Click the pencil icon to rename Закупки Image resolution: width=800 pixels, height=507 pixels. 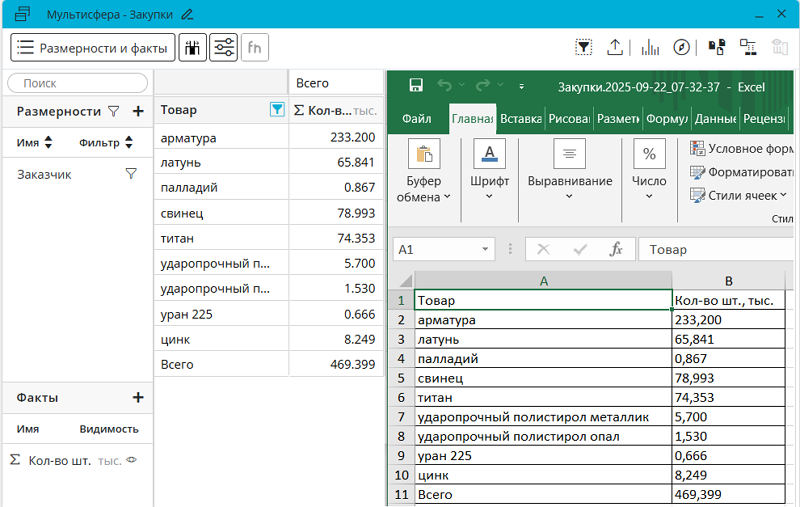pos(187,14)
